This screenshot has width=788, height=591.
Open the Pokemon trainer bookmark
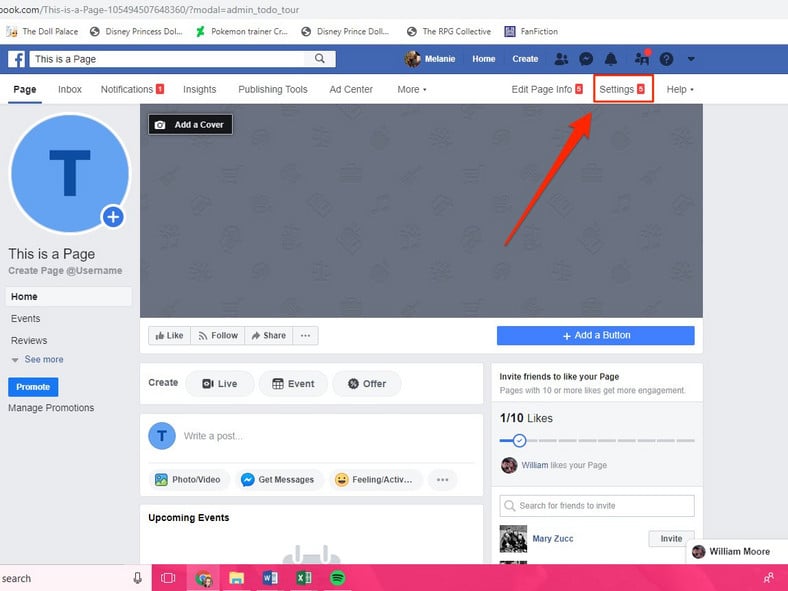[x=242, y=31]
